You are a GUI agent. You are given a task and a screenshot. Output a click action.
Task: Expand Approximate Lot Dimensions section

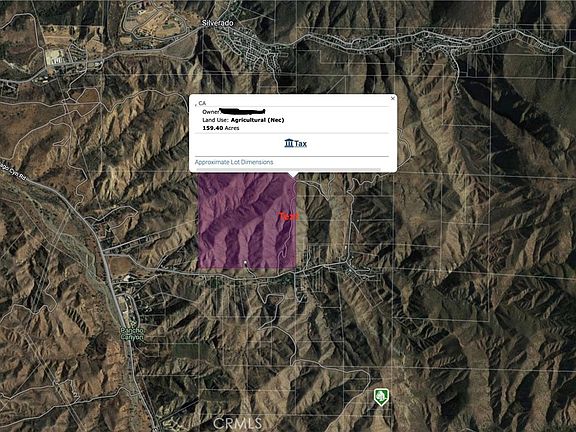(x=234, y=162)
